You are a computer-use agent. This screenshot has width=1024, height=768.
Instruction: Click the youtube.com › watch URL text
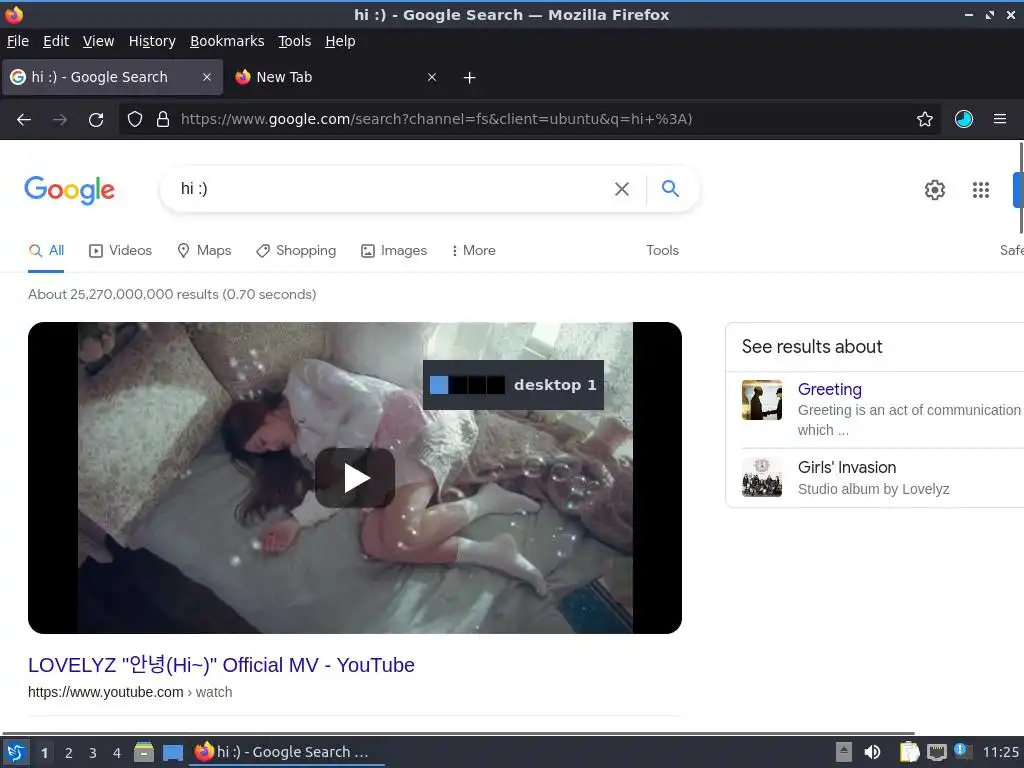(130, 692)
